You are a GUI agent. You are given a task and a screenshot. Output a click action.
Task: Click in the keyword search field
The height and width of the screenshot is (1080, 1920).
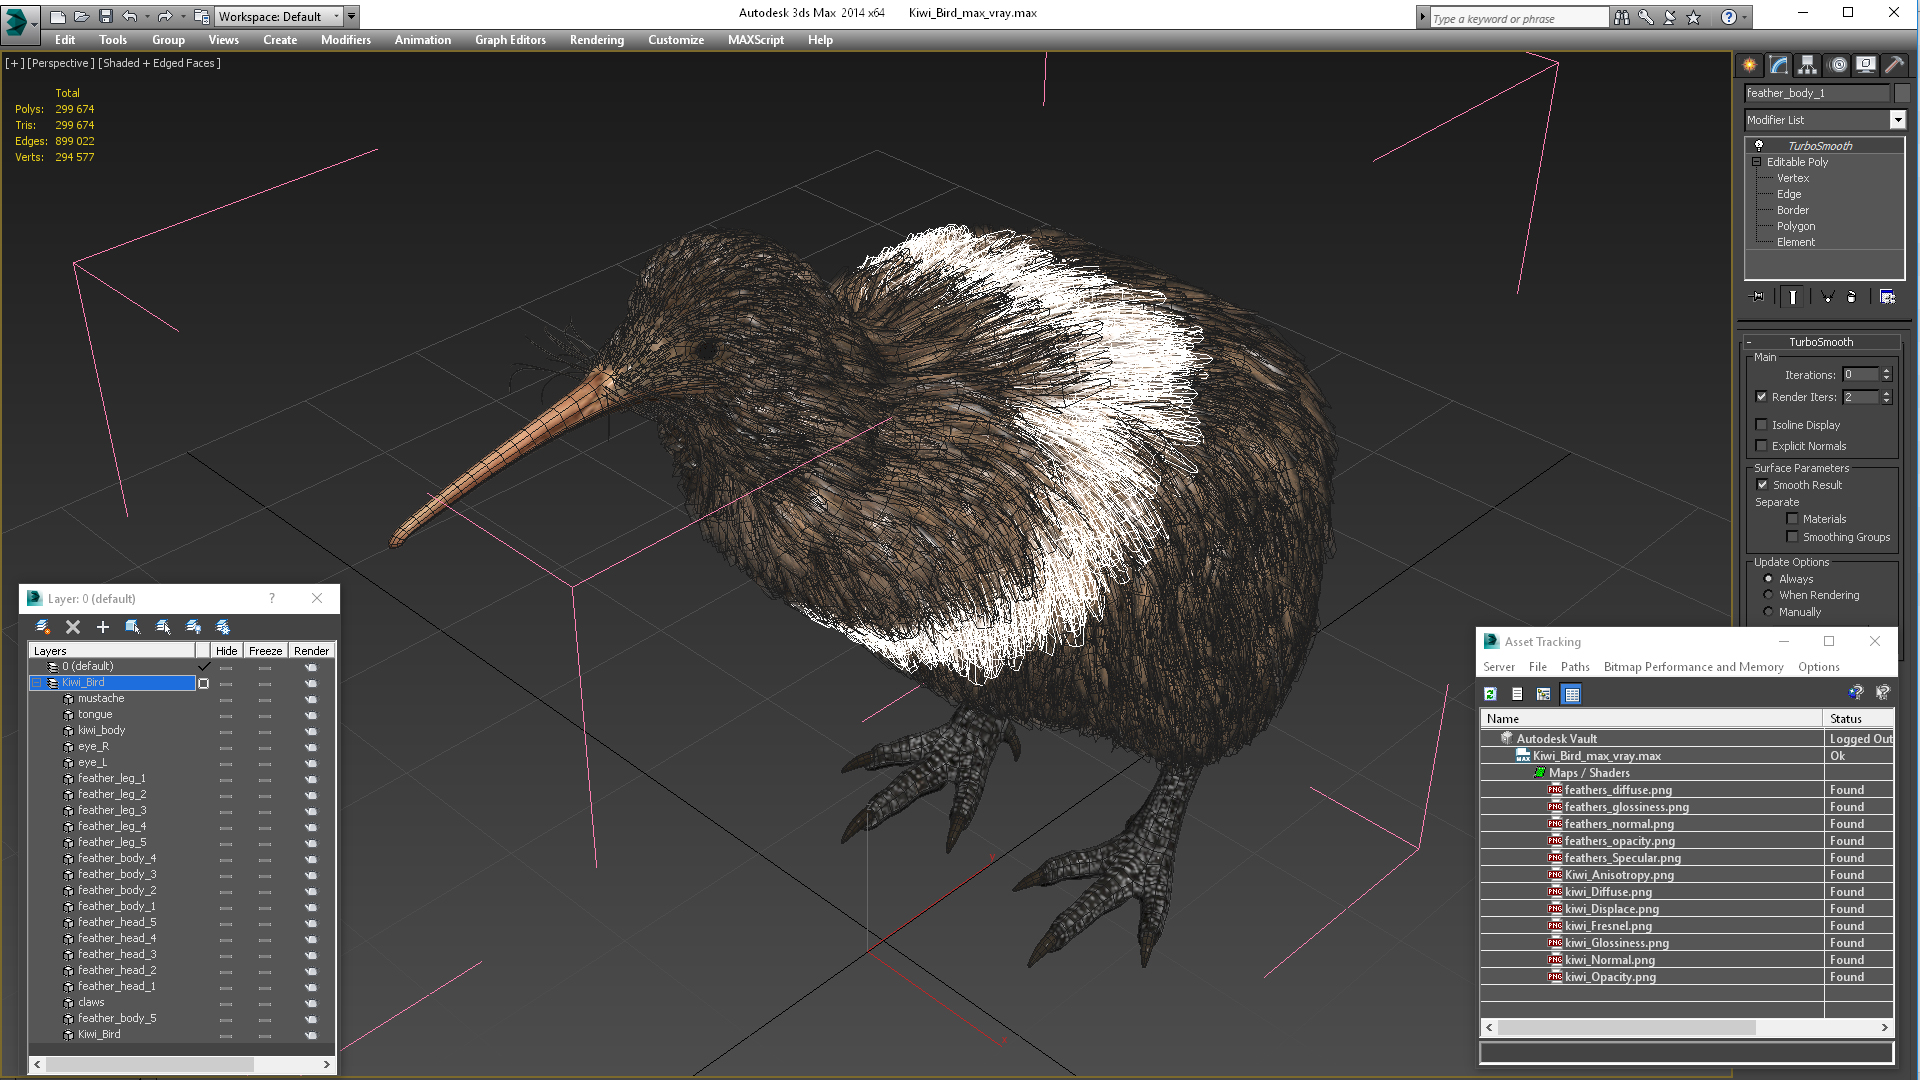click(x=1518, y=18)
